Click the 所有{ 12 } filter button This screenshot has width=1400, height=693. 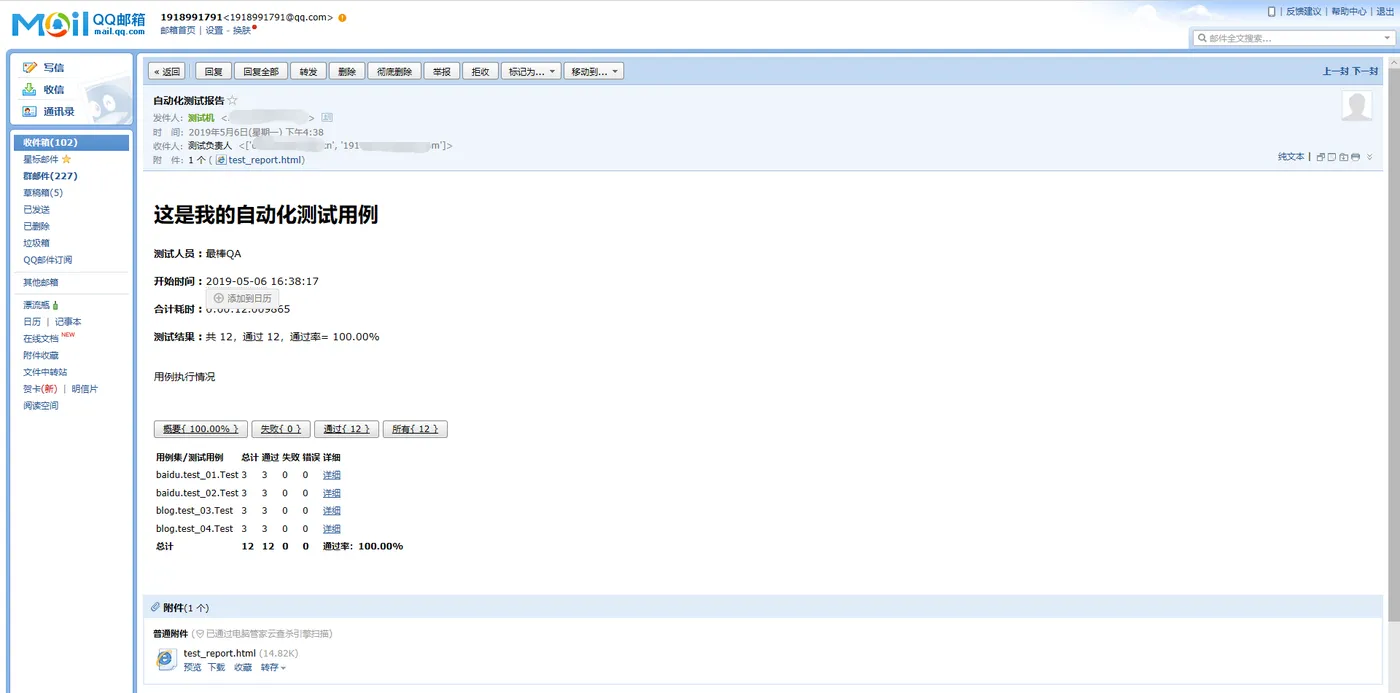click(415, 429)
